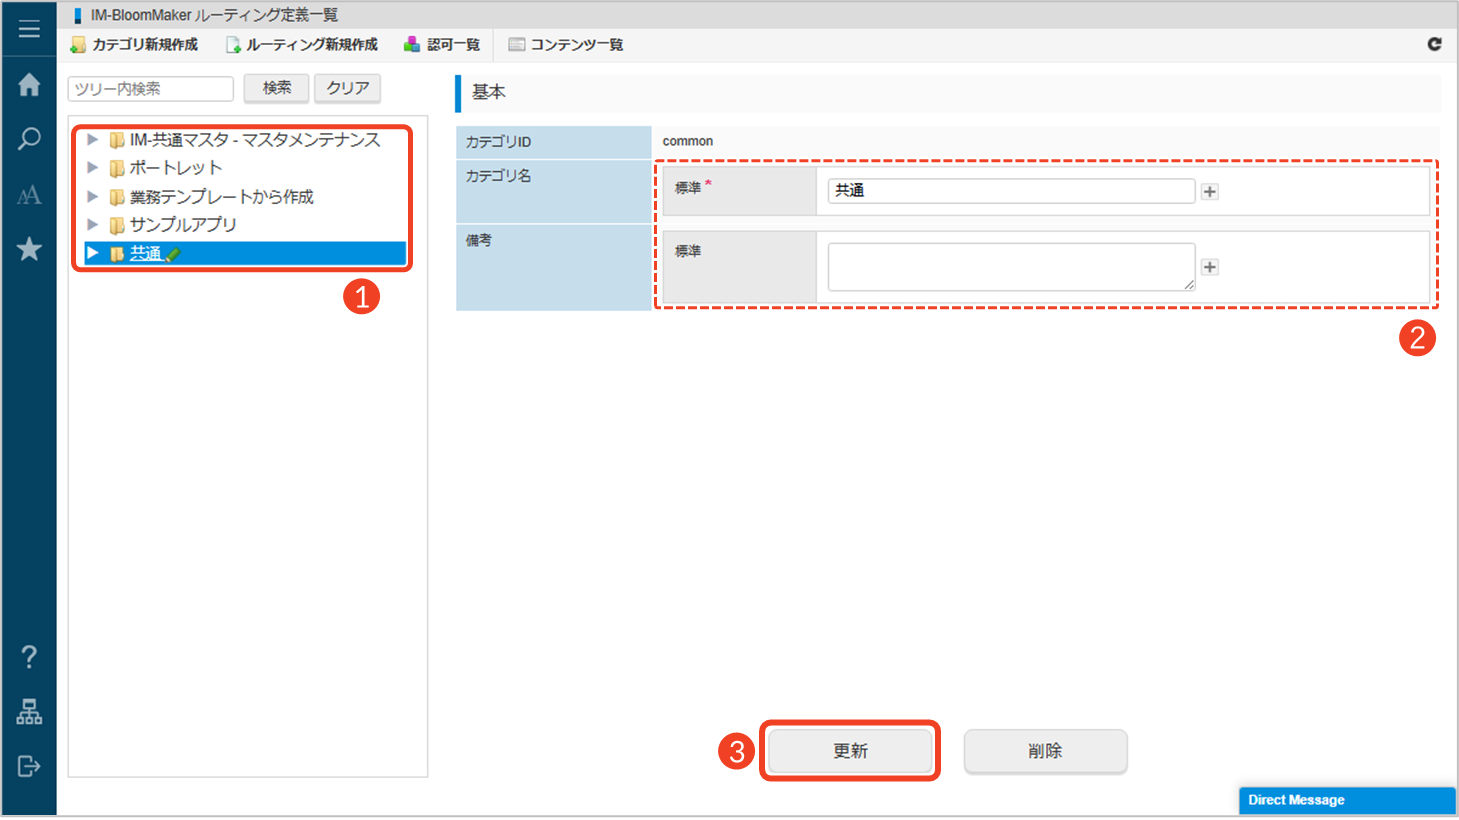Click the logout icon in sidebar

(29, 766)
